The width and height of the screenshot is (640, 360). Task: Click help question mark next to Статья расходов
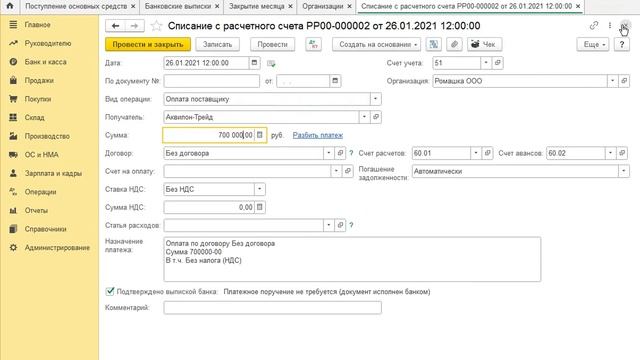click(351, 225)
